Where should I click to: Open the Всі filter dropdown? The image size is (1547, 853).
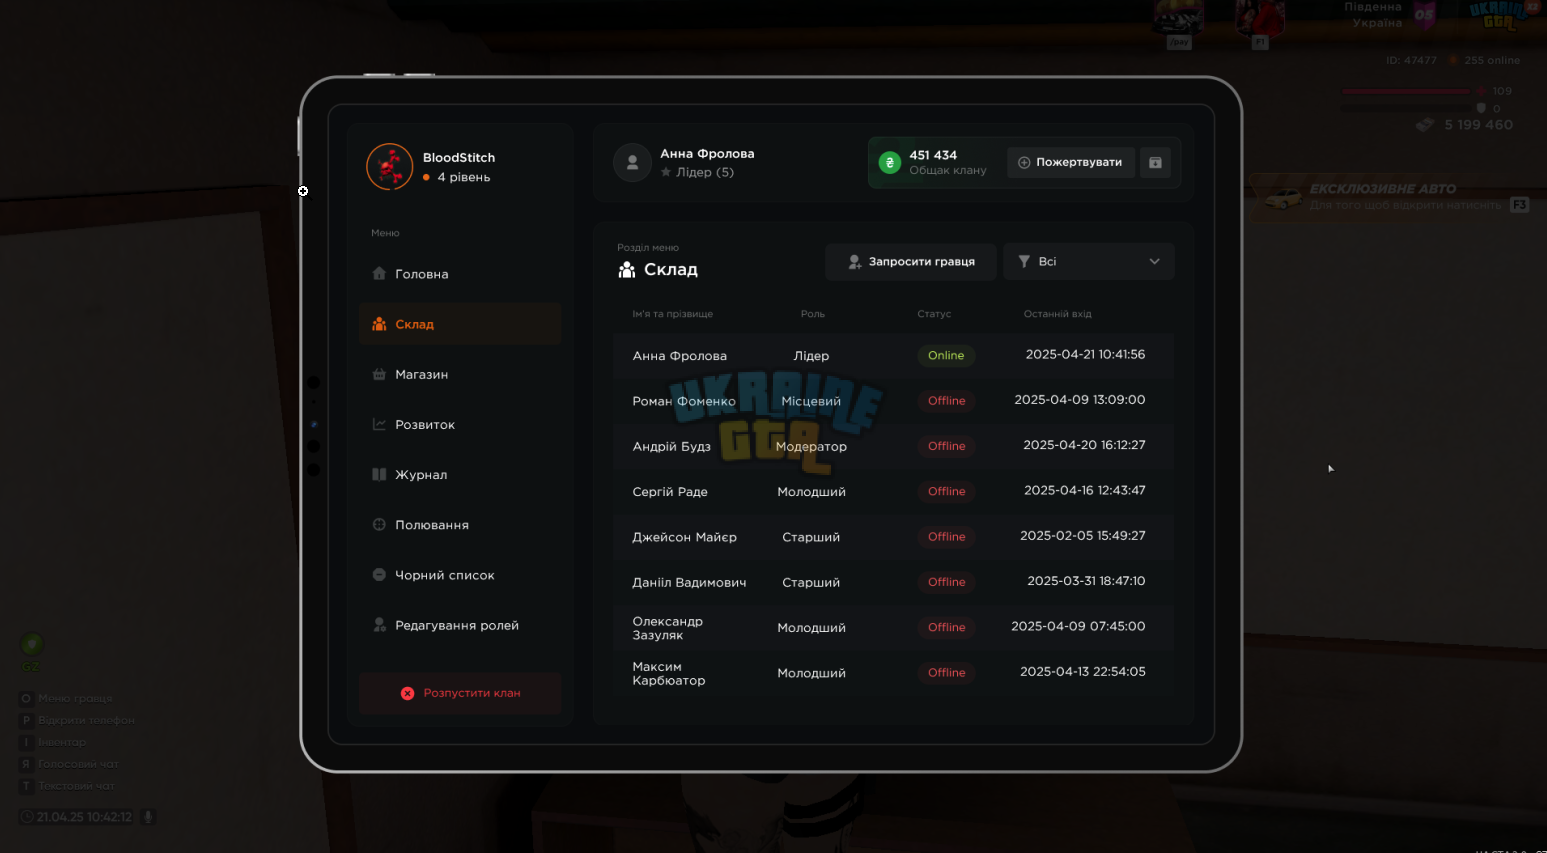(1089, 262)
